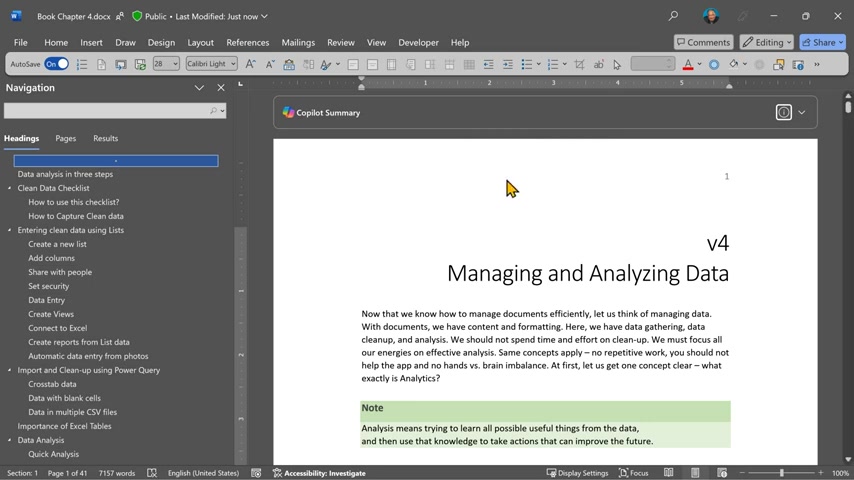This screenshot has height=480, width=854.
Task: Click the Crop tool icon
Action: click(580, 65)
